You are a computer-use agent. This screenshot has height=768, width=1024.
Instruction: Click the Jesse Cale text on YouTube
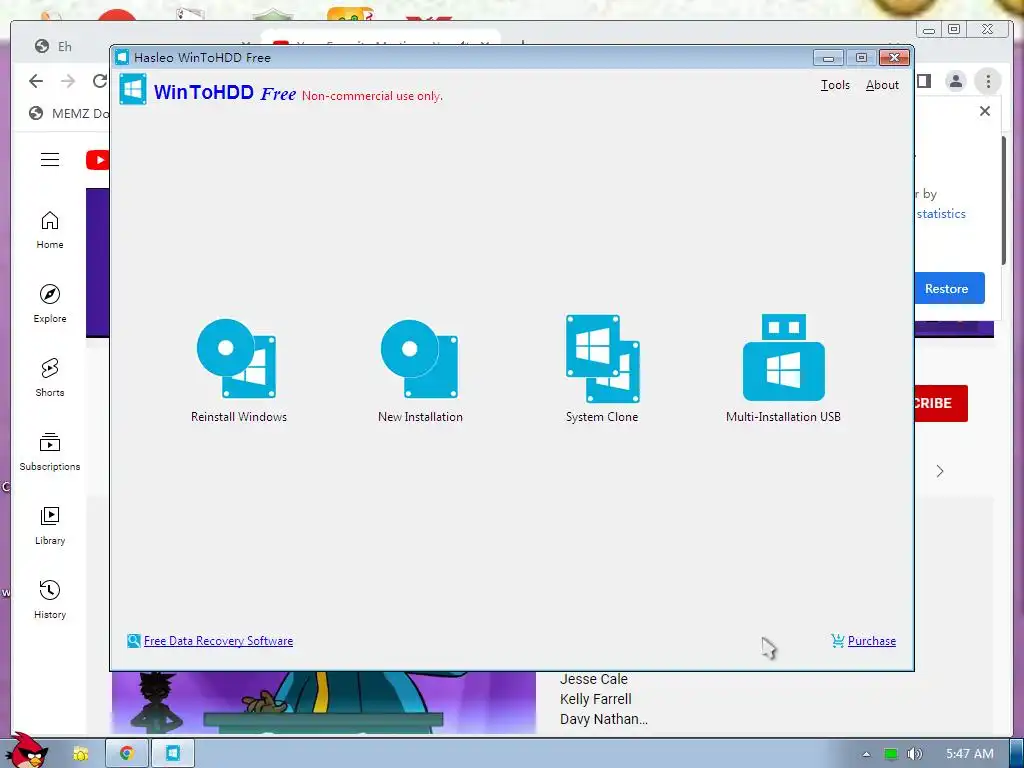(594, 679)
